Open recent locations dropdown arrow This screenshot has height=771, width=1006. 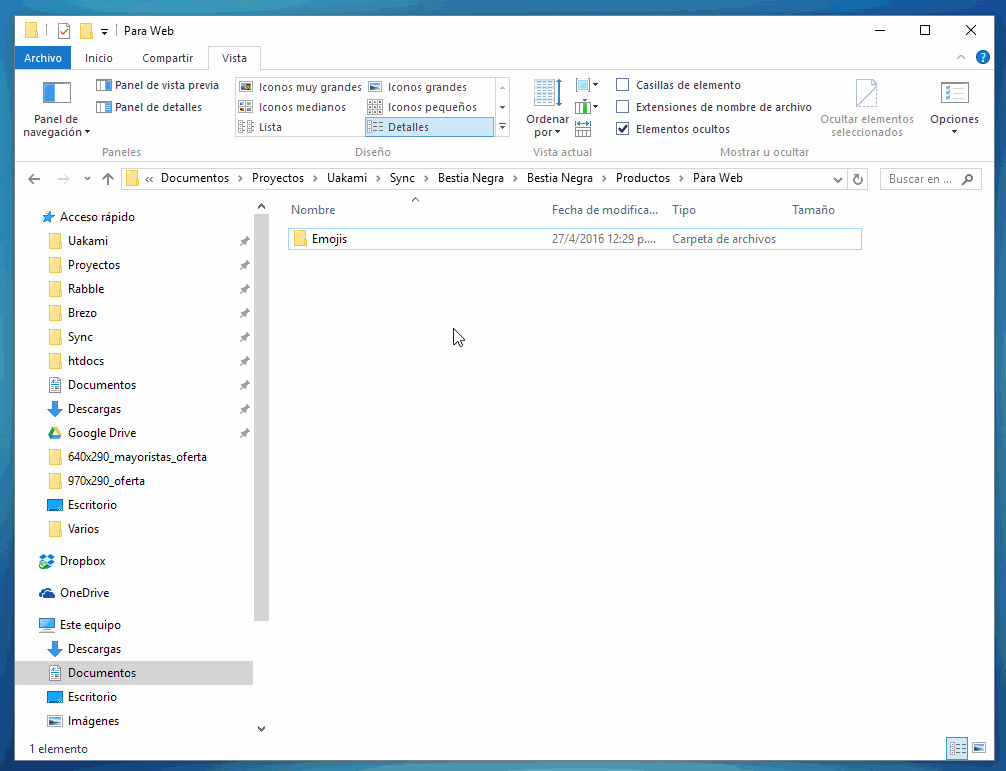(x=87, y=179)
